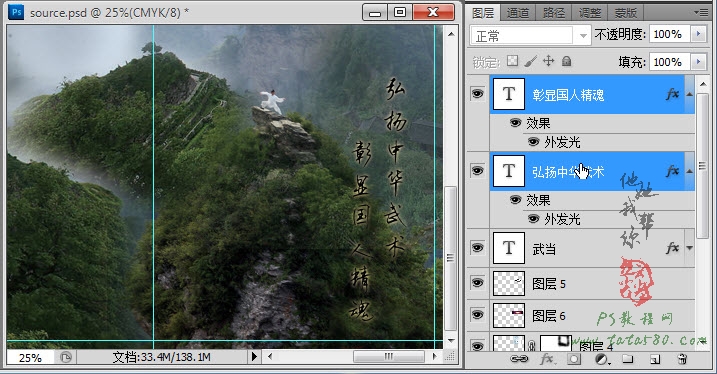
Task: Hide the 弘扬中华武术 text layer
Action: pyautogui.click(x=477, y=171)
